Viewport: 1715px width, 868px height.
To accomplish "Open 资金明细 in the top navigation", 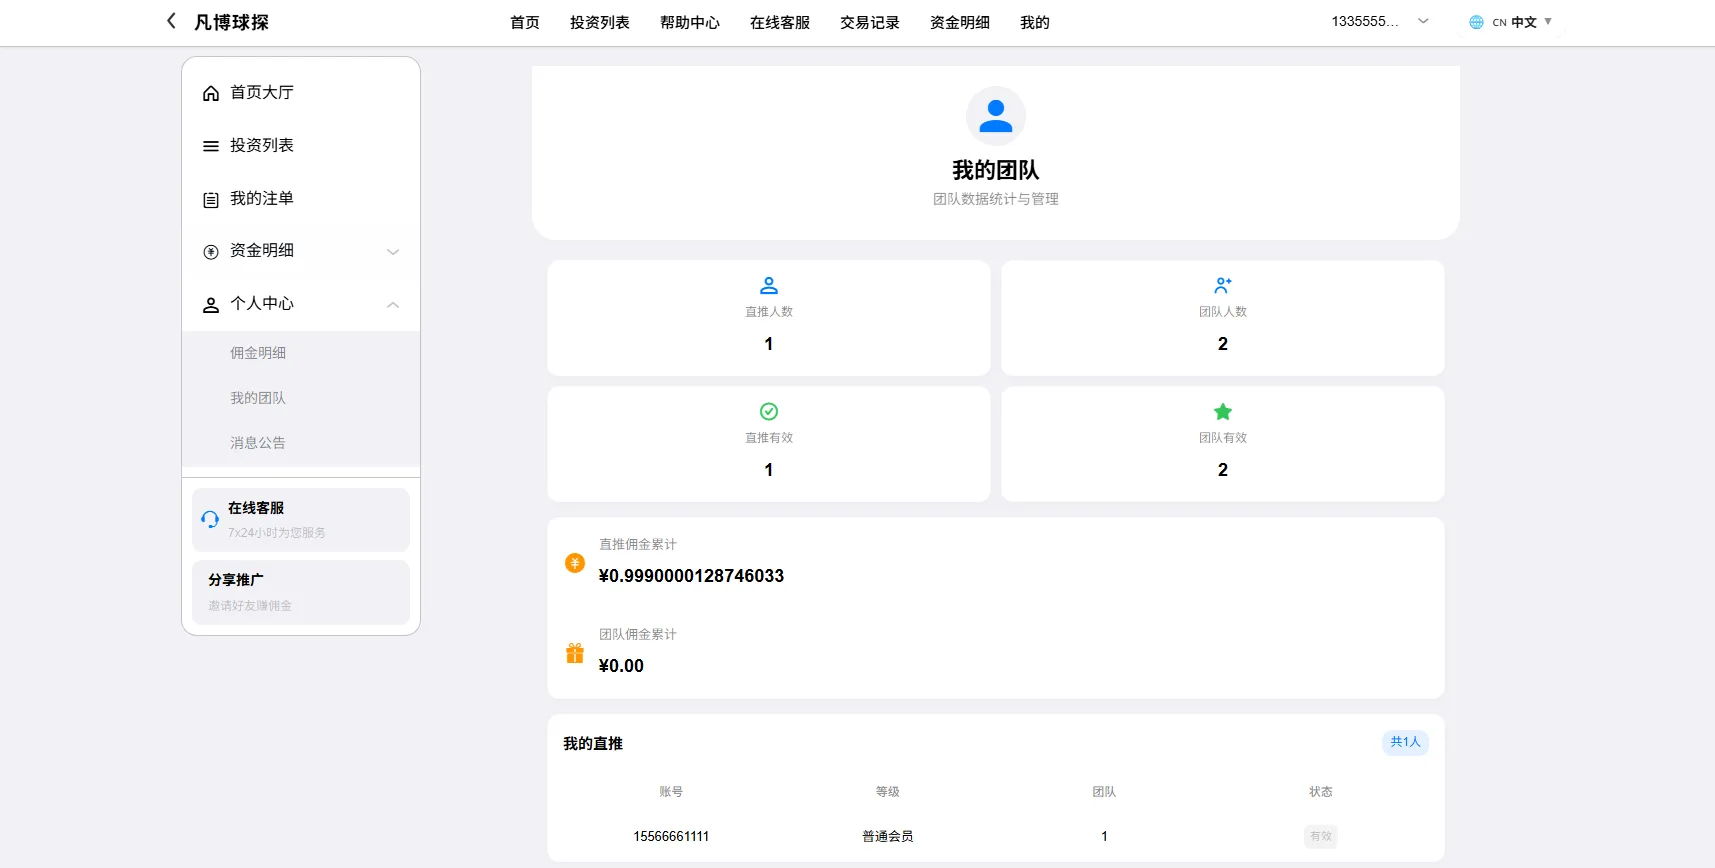I will [x=960, y=22].
